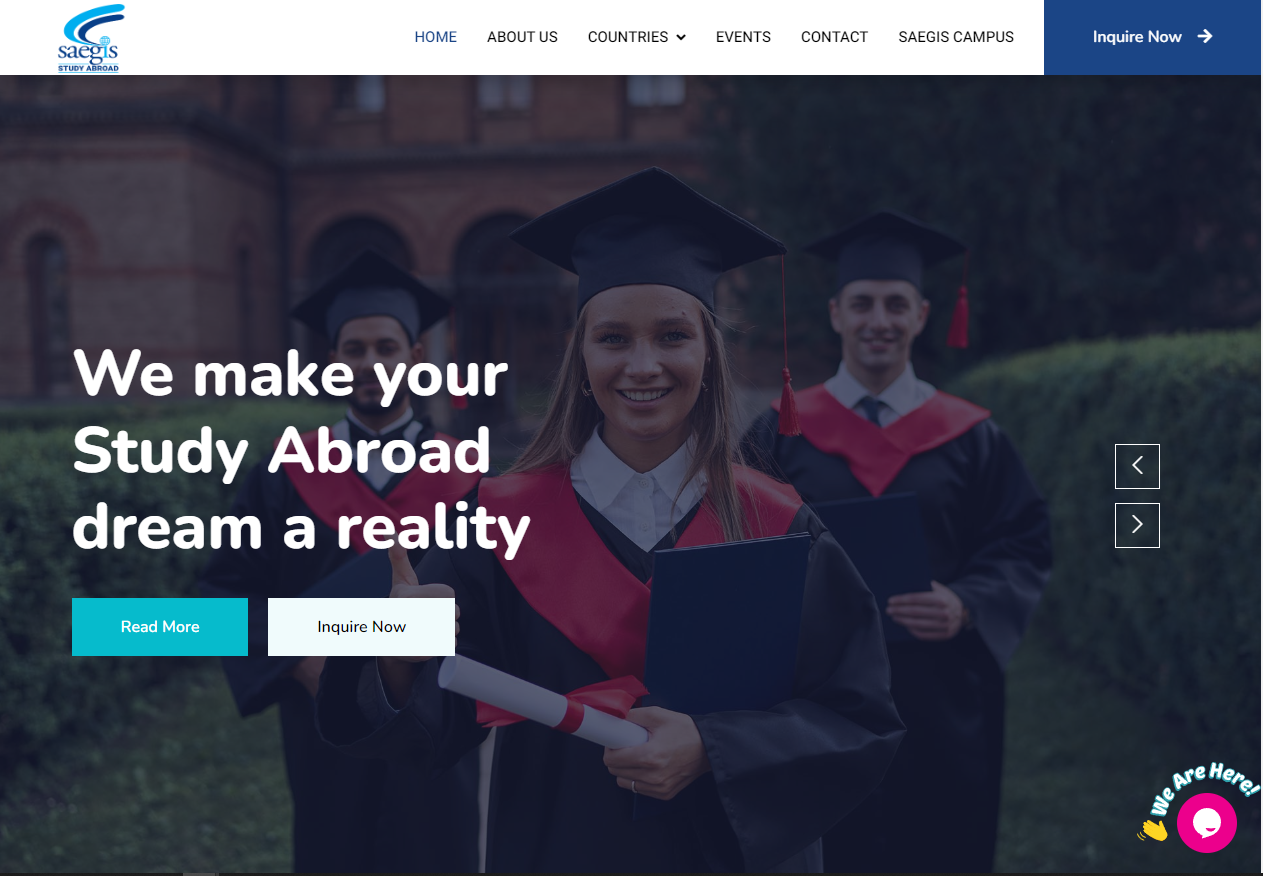Open the ABOUT US page
Screen dimensions: 1263x876
522,37
